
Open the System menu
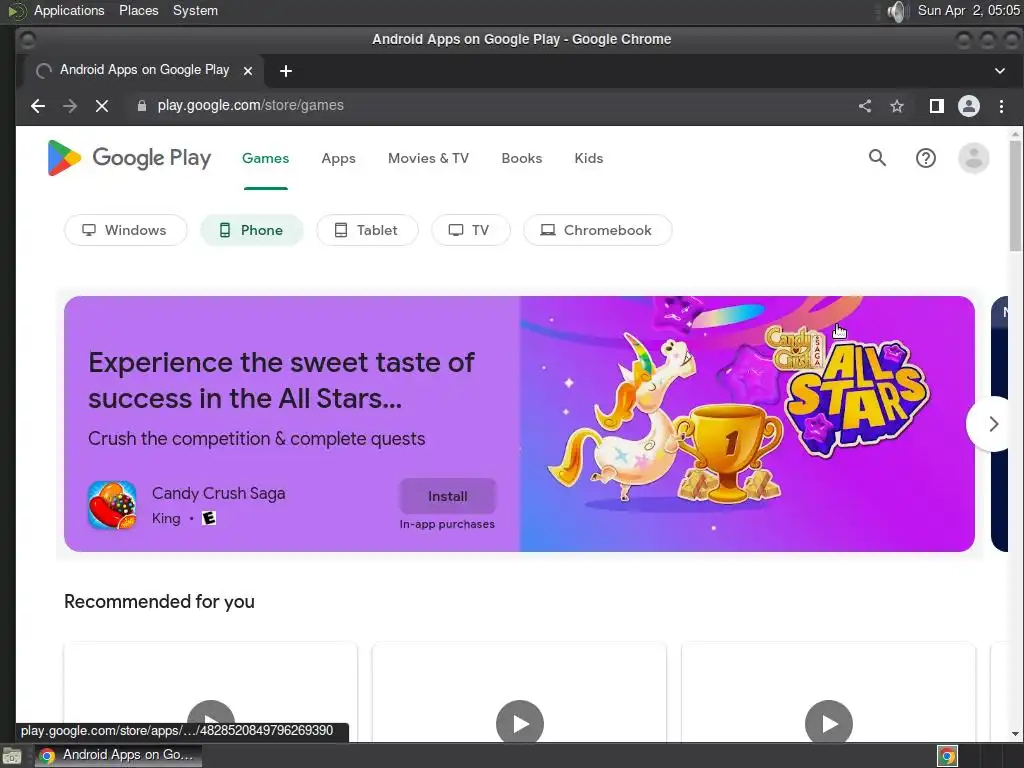[x=195, y=10]
